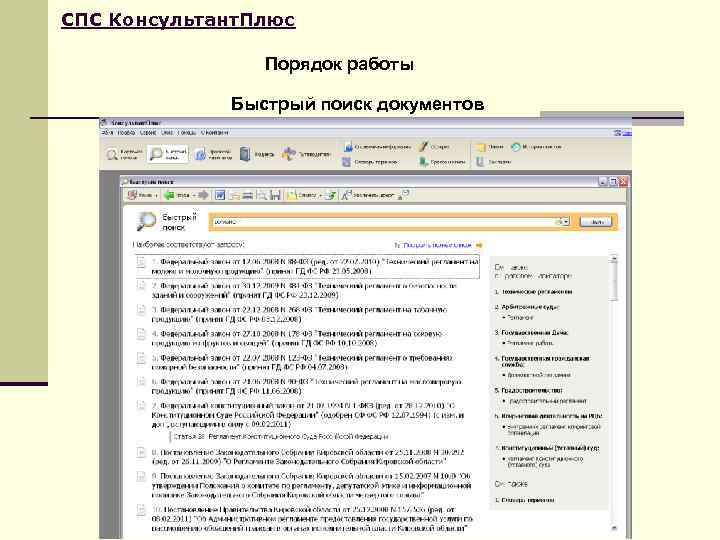Open Пресса и книги section

443,162
